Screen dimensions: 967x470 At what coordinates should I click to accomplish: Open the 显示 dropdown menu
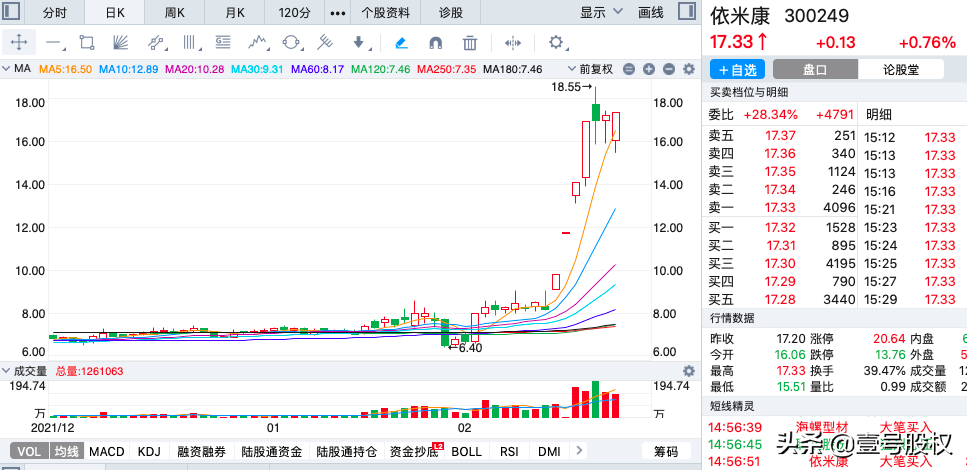point(600,13)
